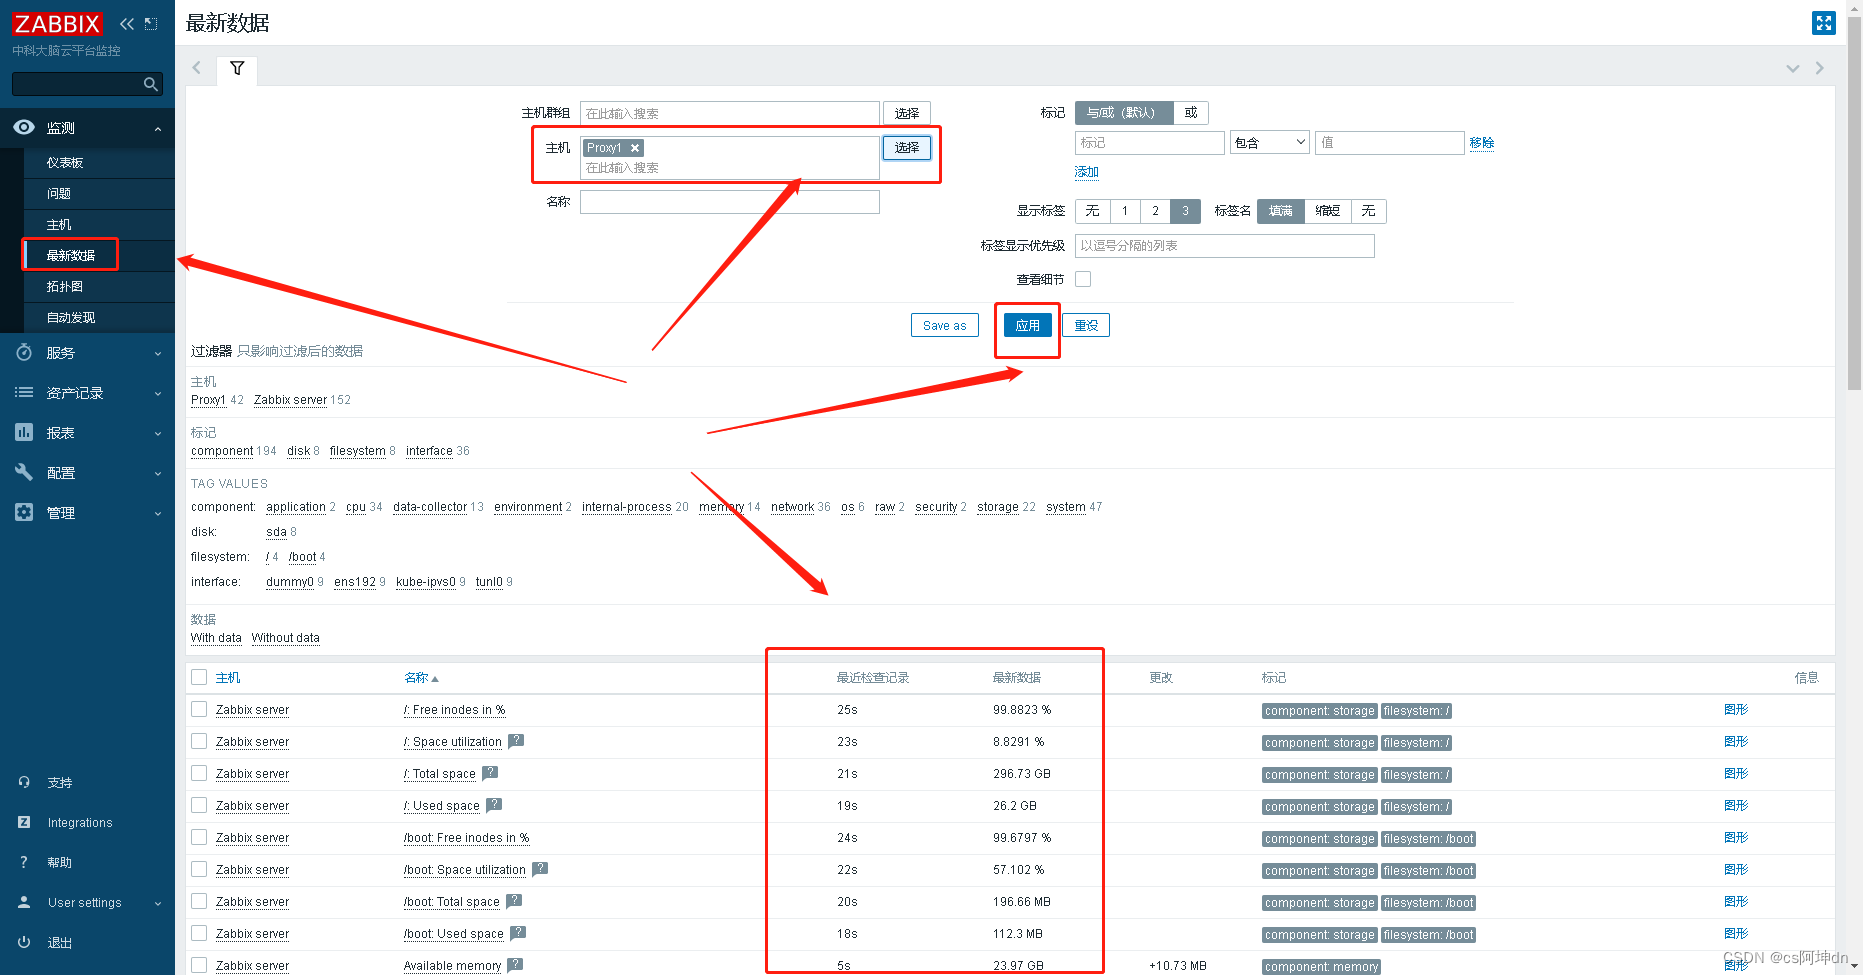Click the Save as button
1863x975 pixels.
tap(945, 325)
